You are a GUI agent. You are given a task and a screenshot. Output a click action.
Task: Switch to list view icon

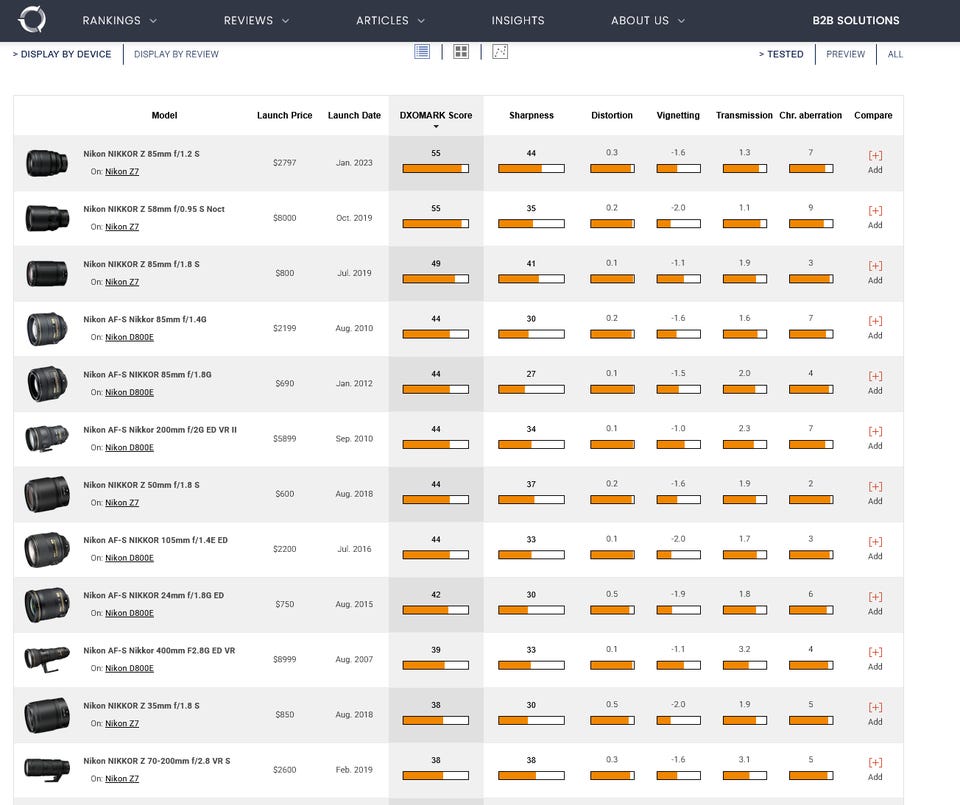(422, 52)
